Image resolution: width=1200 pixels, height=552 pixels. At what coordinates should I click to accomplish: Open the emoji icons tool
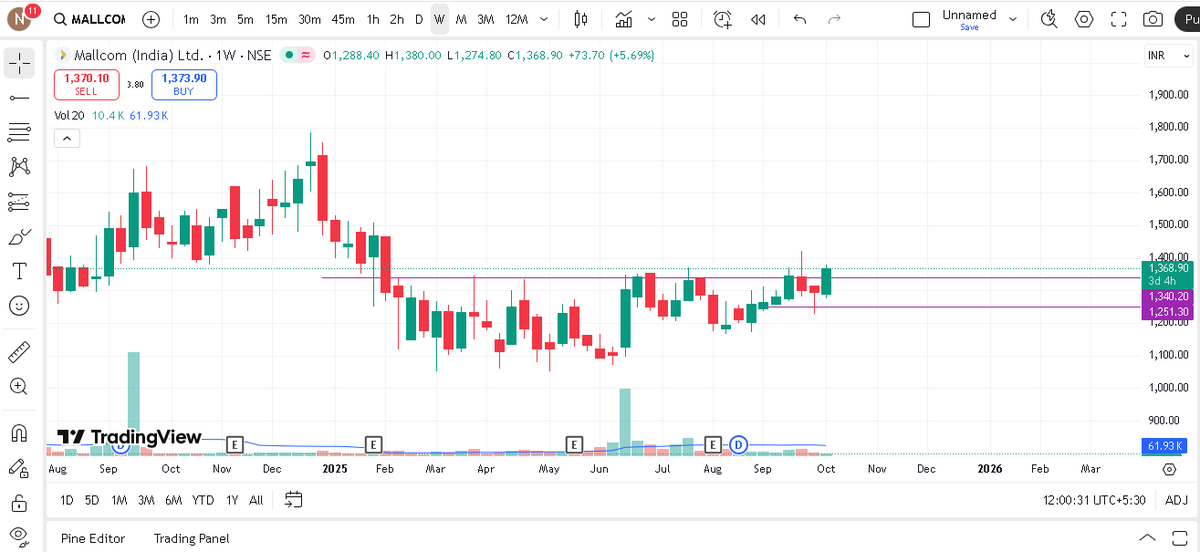18,305
